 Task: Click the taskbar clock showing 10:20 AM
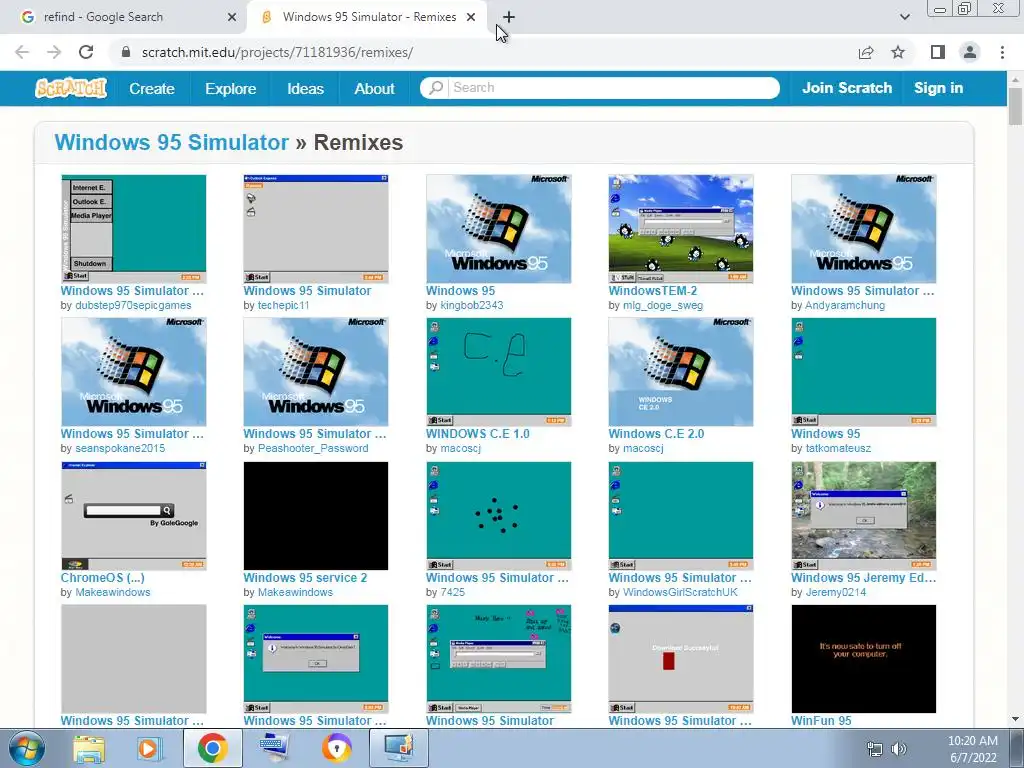pyautogui.click(x=972, y=749)
